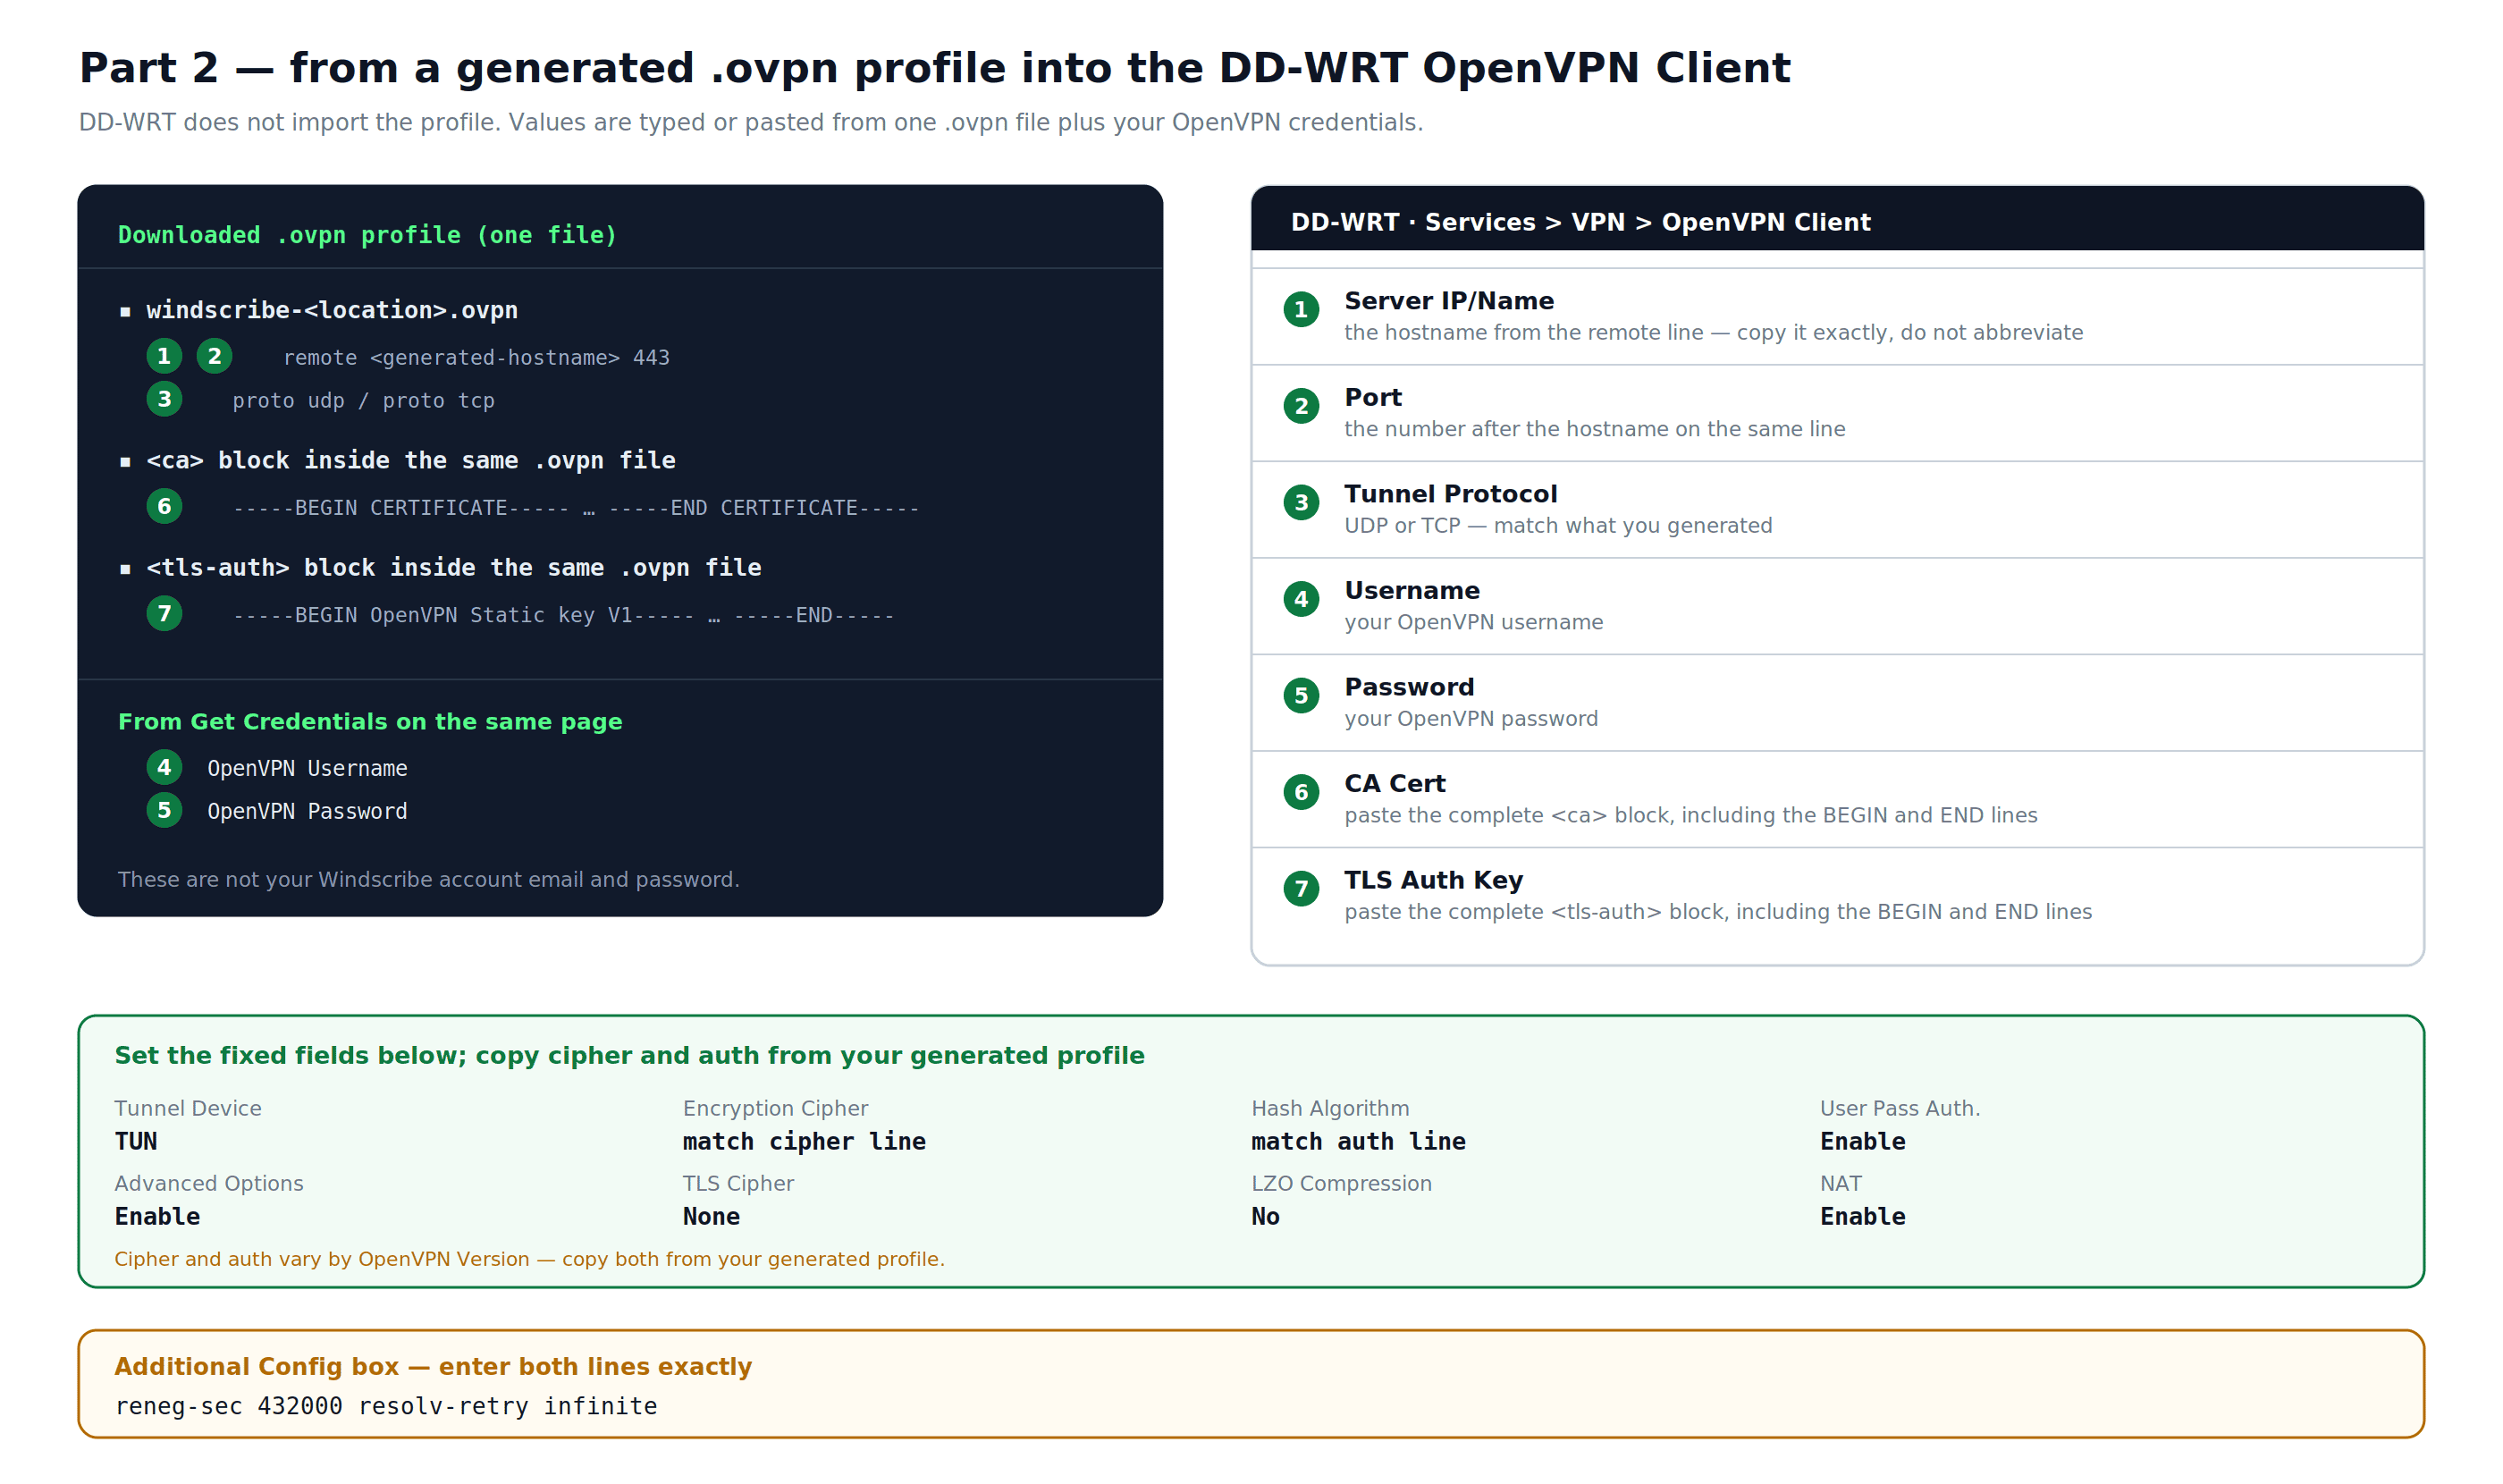Screen dimensions: 2503x1484
Task: Click the 'Server IP/Name' field title
Action: pos(1449,301)
